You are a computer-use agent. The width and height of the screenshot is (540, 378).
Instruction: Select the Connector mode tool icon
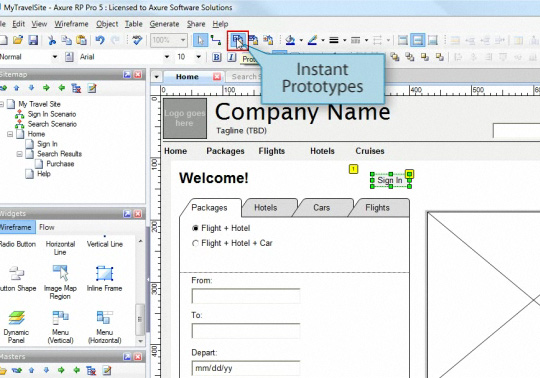(216, 40)
